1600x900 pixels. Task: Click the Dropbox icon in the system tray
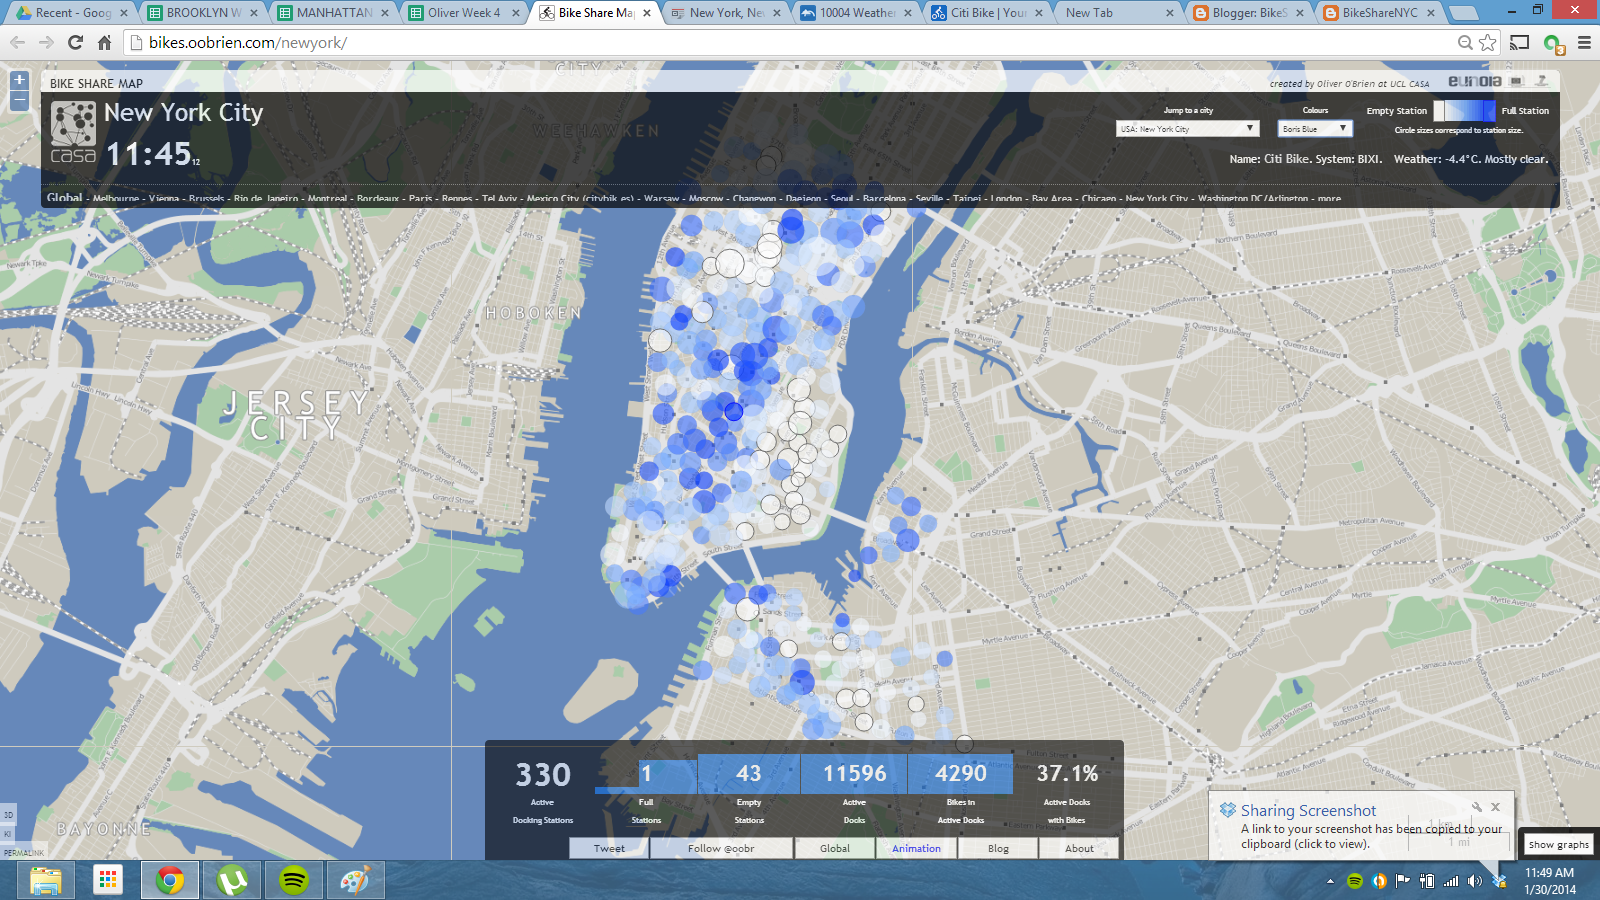pyautogui.click(x=1499, y=881)
